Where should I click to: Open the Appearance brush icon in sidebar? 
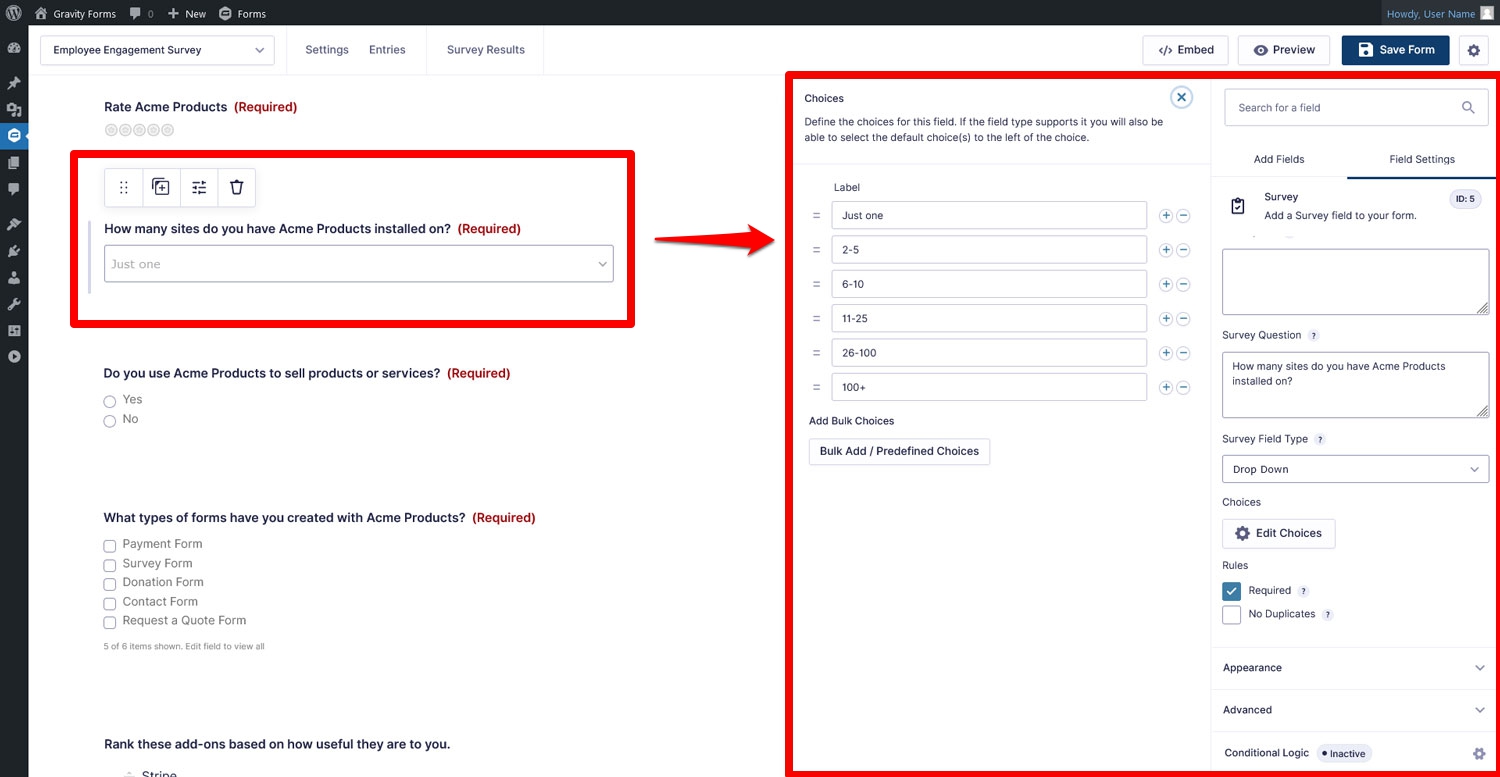14,224
